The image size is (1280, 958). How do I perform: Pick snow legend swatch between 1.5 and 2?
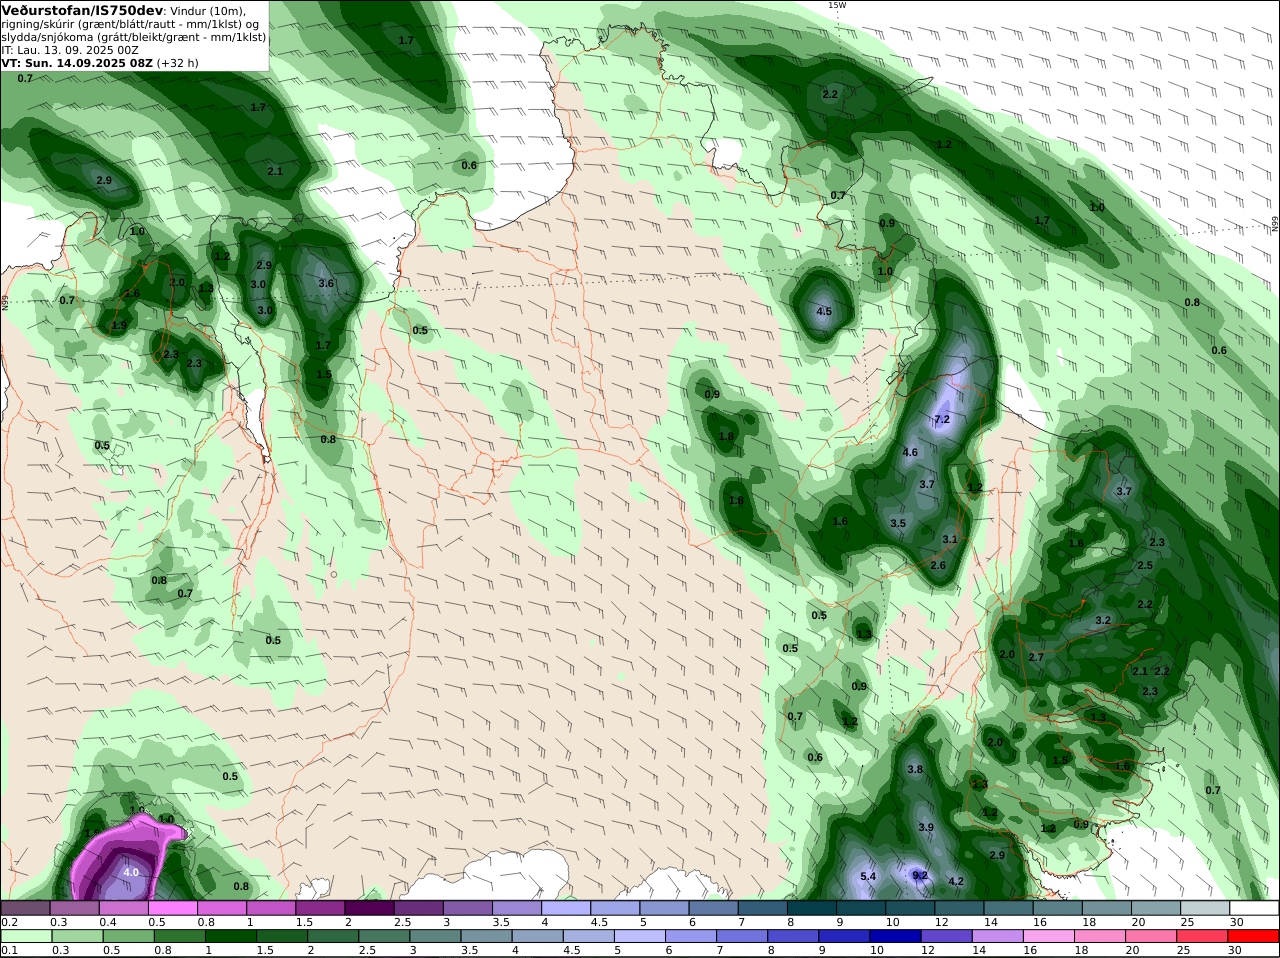[x=320, y=908]
